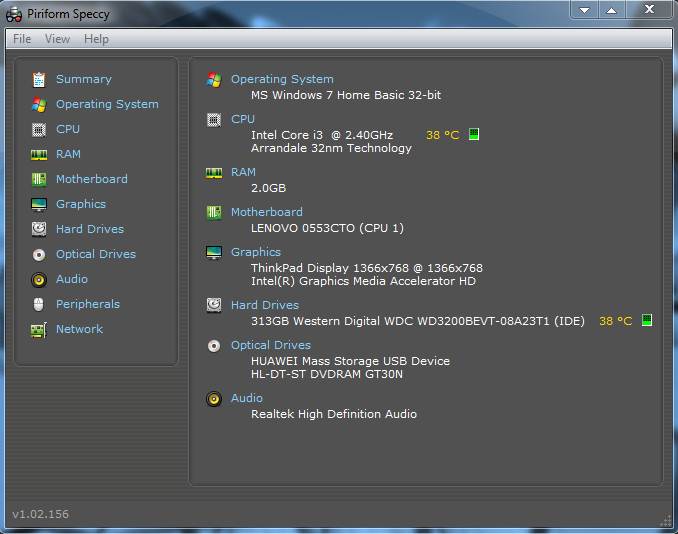678x534 pixels.
Task: Open Audio section from sidebar
Action: point(72,279)
